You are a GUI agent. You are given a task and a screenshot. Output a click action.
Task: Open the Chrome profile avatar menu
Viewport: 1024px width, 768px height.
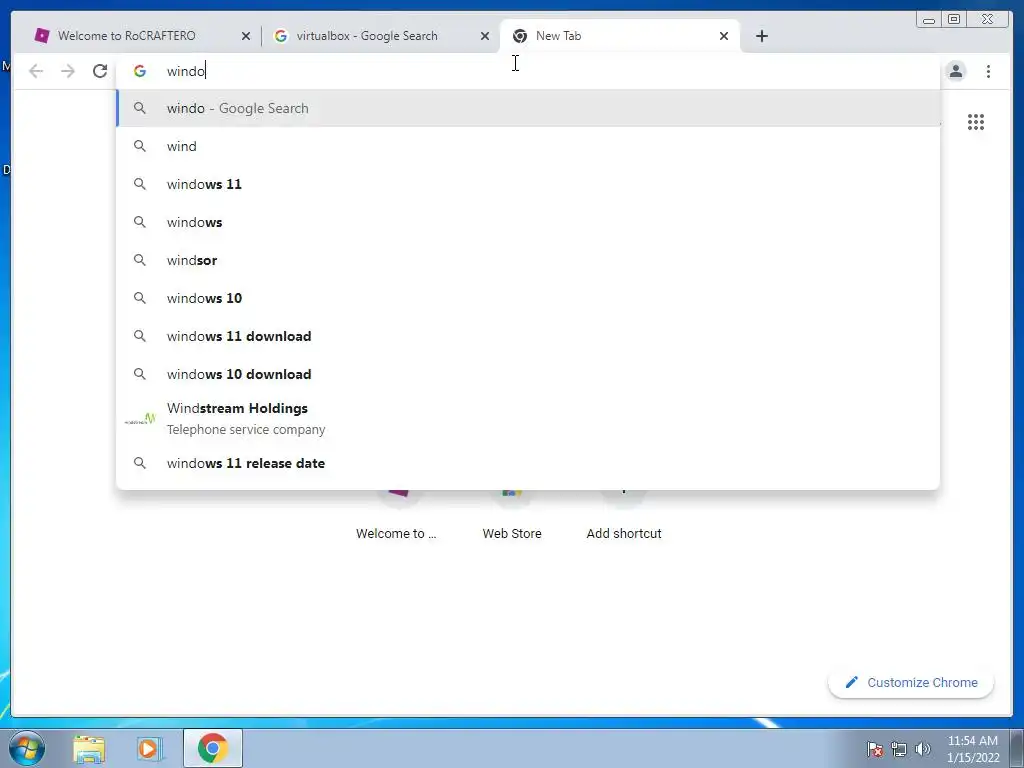coord(956,71)
